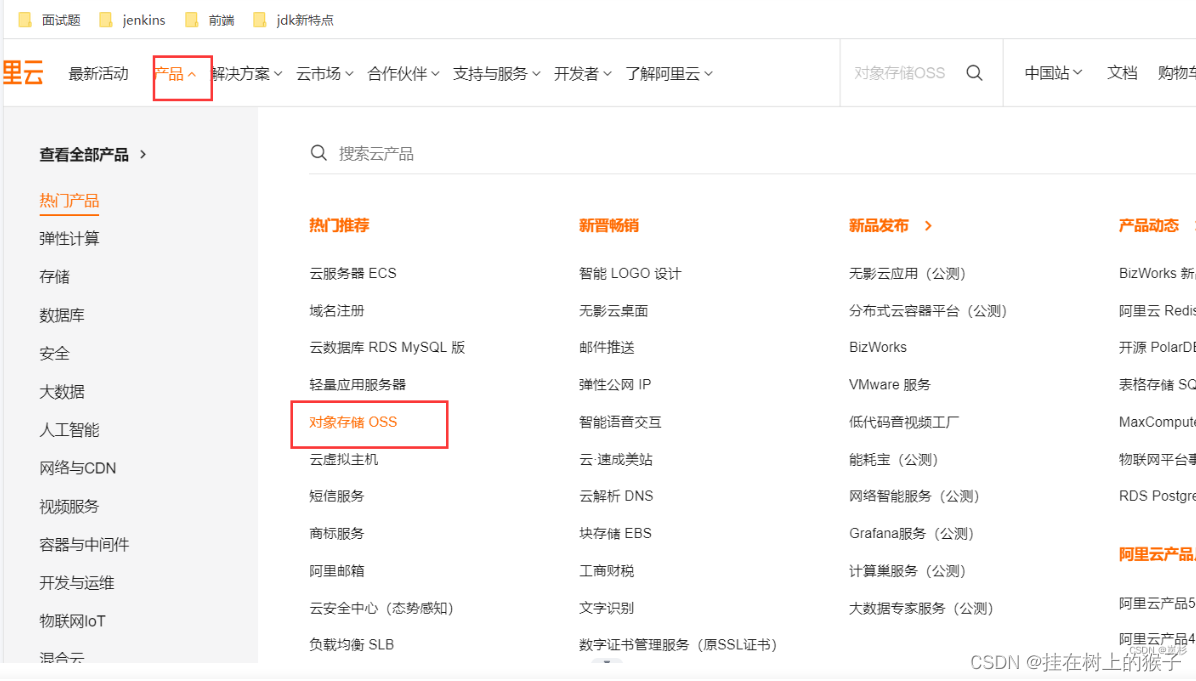This screenshot has height=681, width=1196.
Task: Open the 前端 bookmark folder
Action: [211, 20]
